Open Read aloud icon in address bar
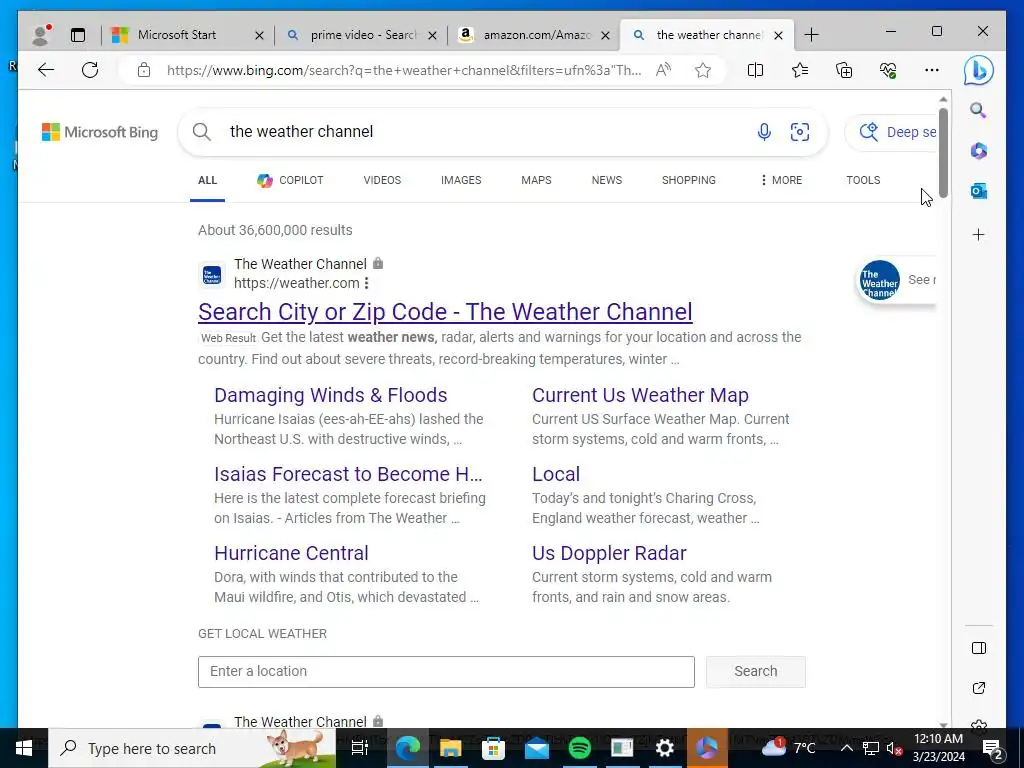The height and width of the screenshot is (768, 1024). (664, 70)
